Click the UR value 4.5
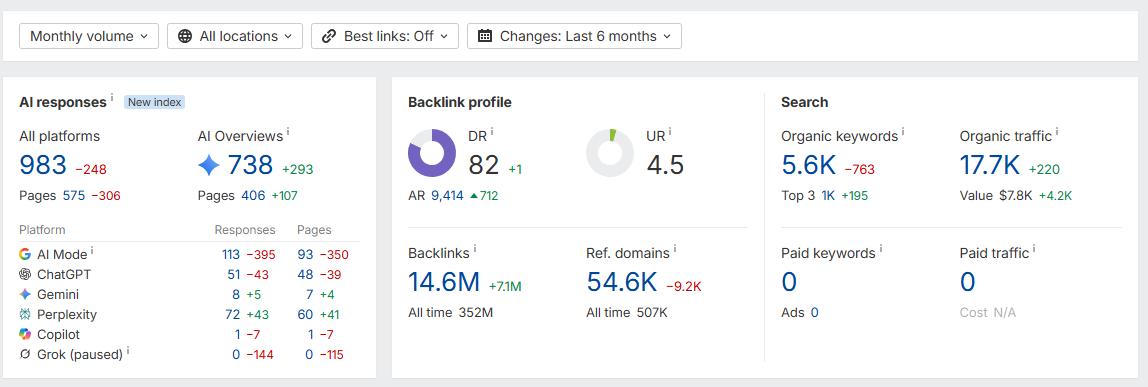The width and height of the screenshot is (1148, 387). (665, 165)
